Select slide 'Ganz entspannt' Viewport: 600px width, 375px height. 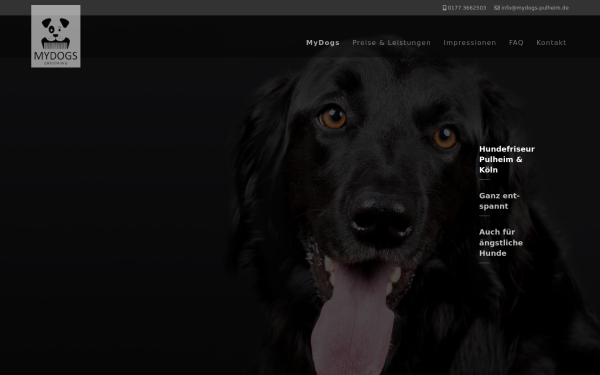pos(499,201)
